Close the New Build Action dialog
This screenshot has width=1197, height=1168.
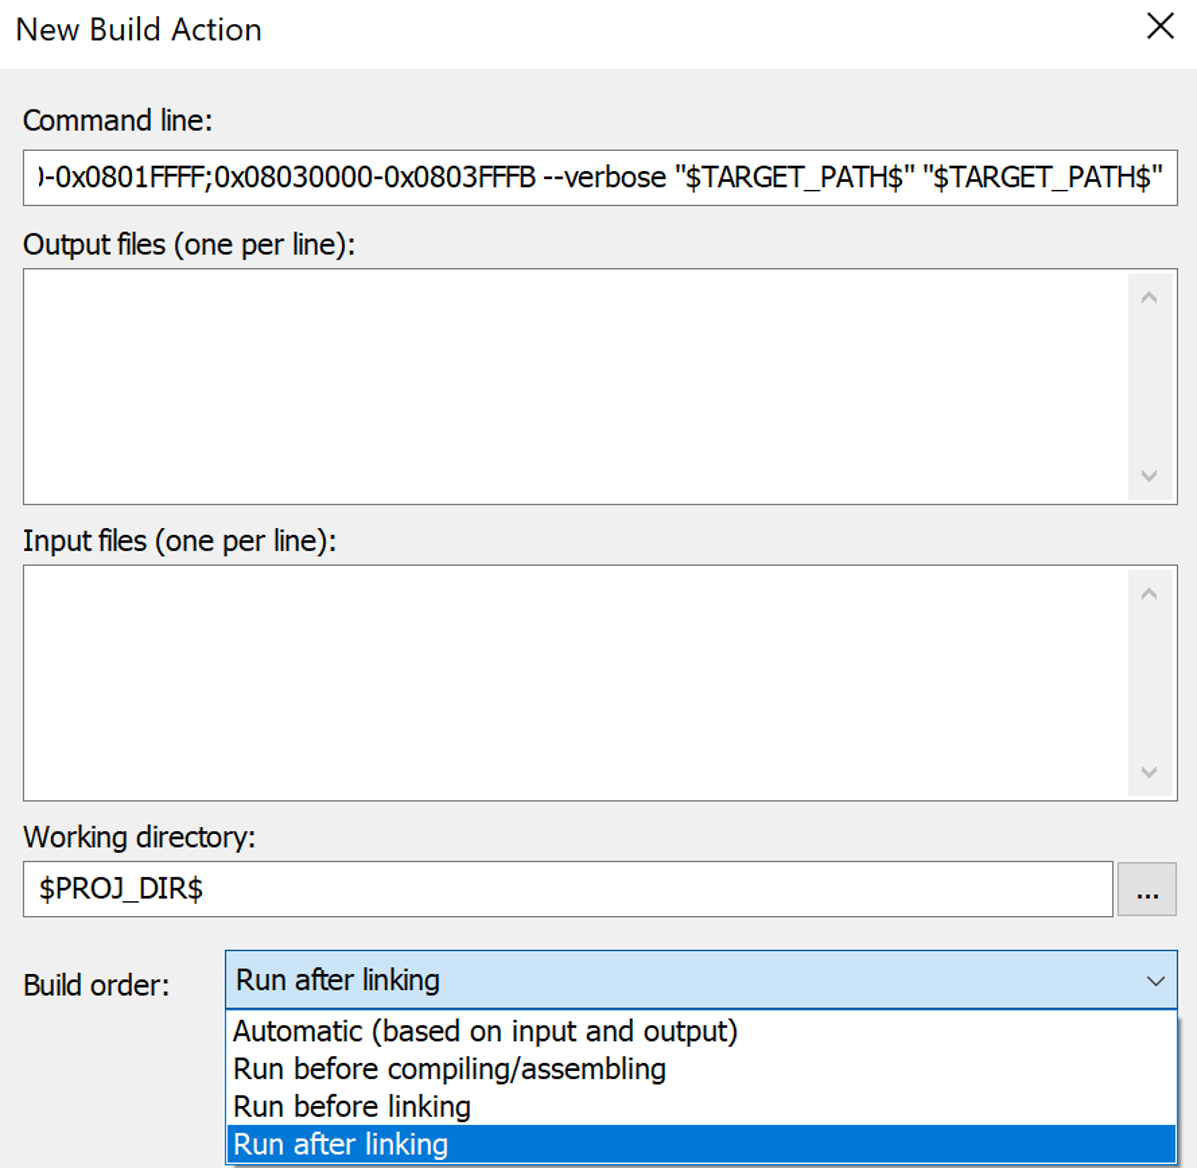(x=1160, y=27)
